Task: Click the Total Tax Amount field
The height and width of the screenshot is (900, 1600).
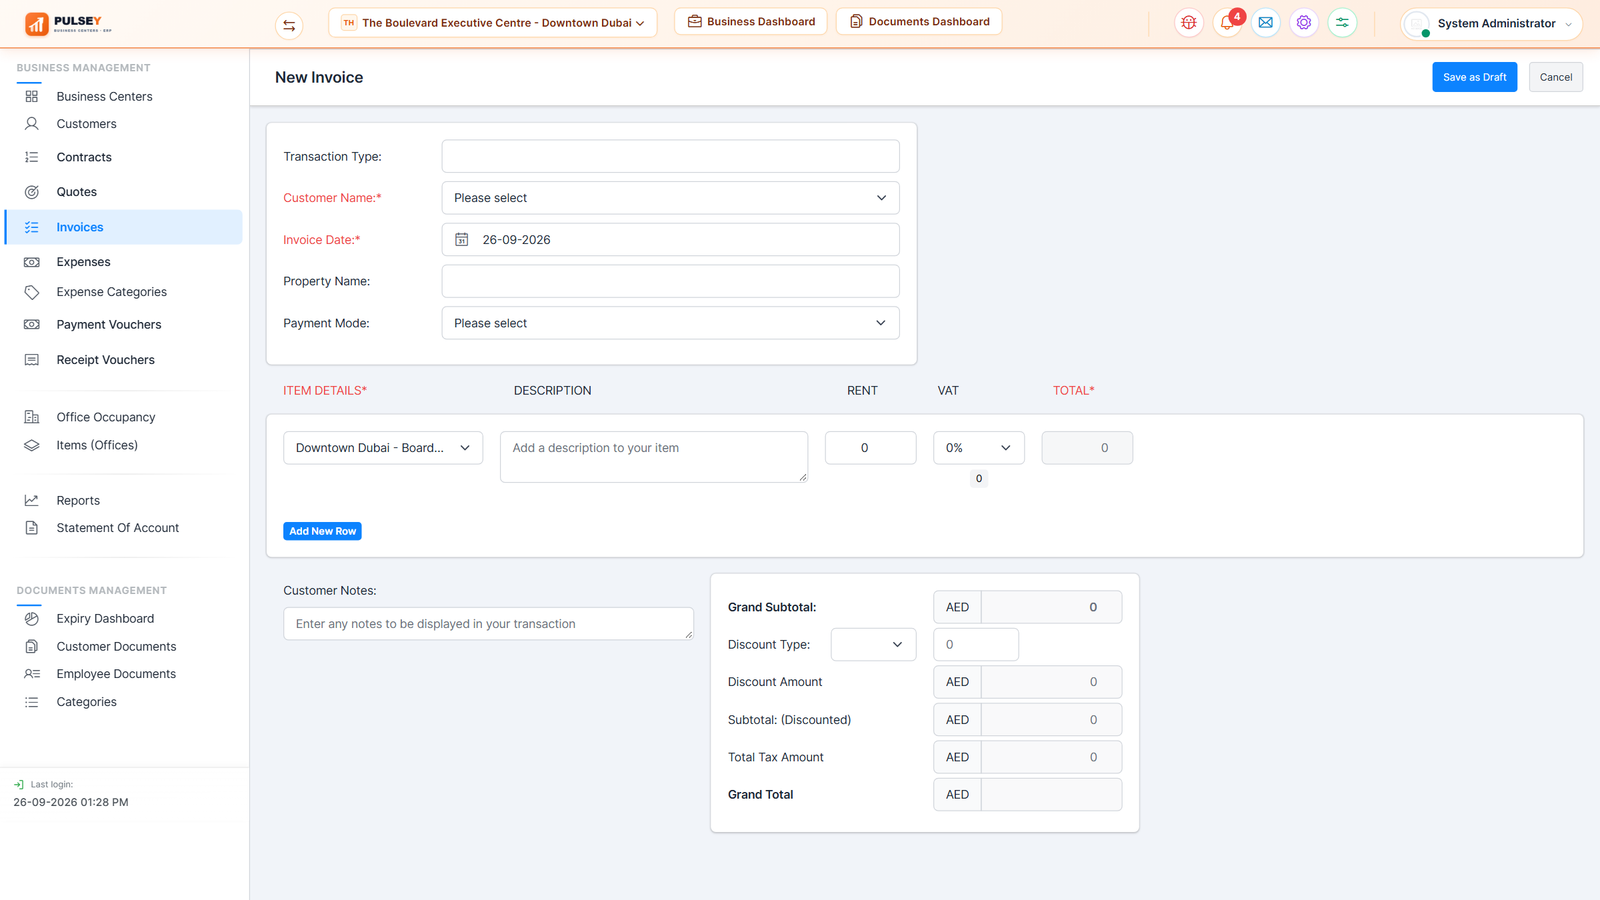Action: point(1051,757)
